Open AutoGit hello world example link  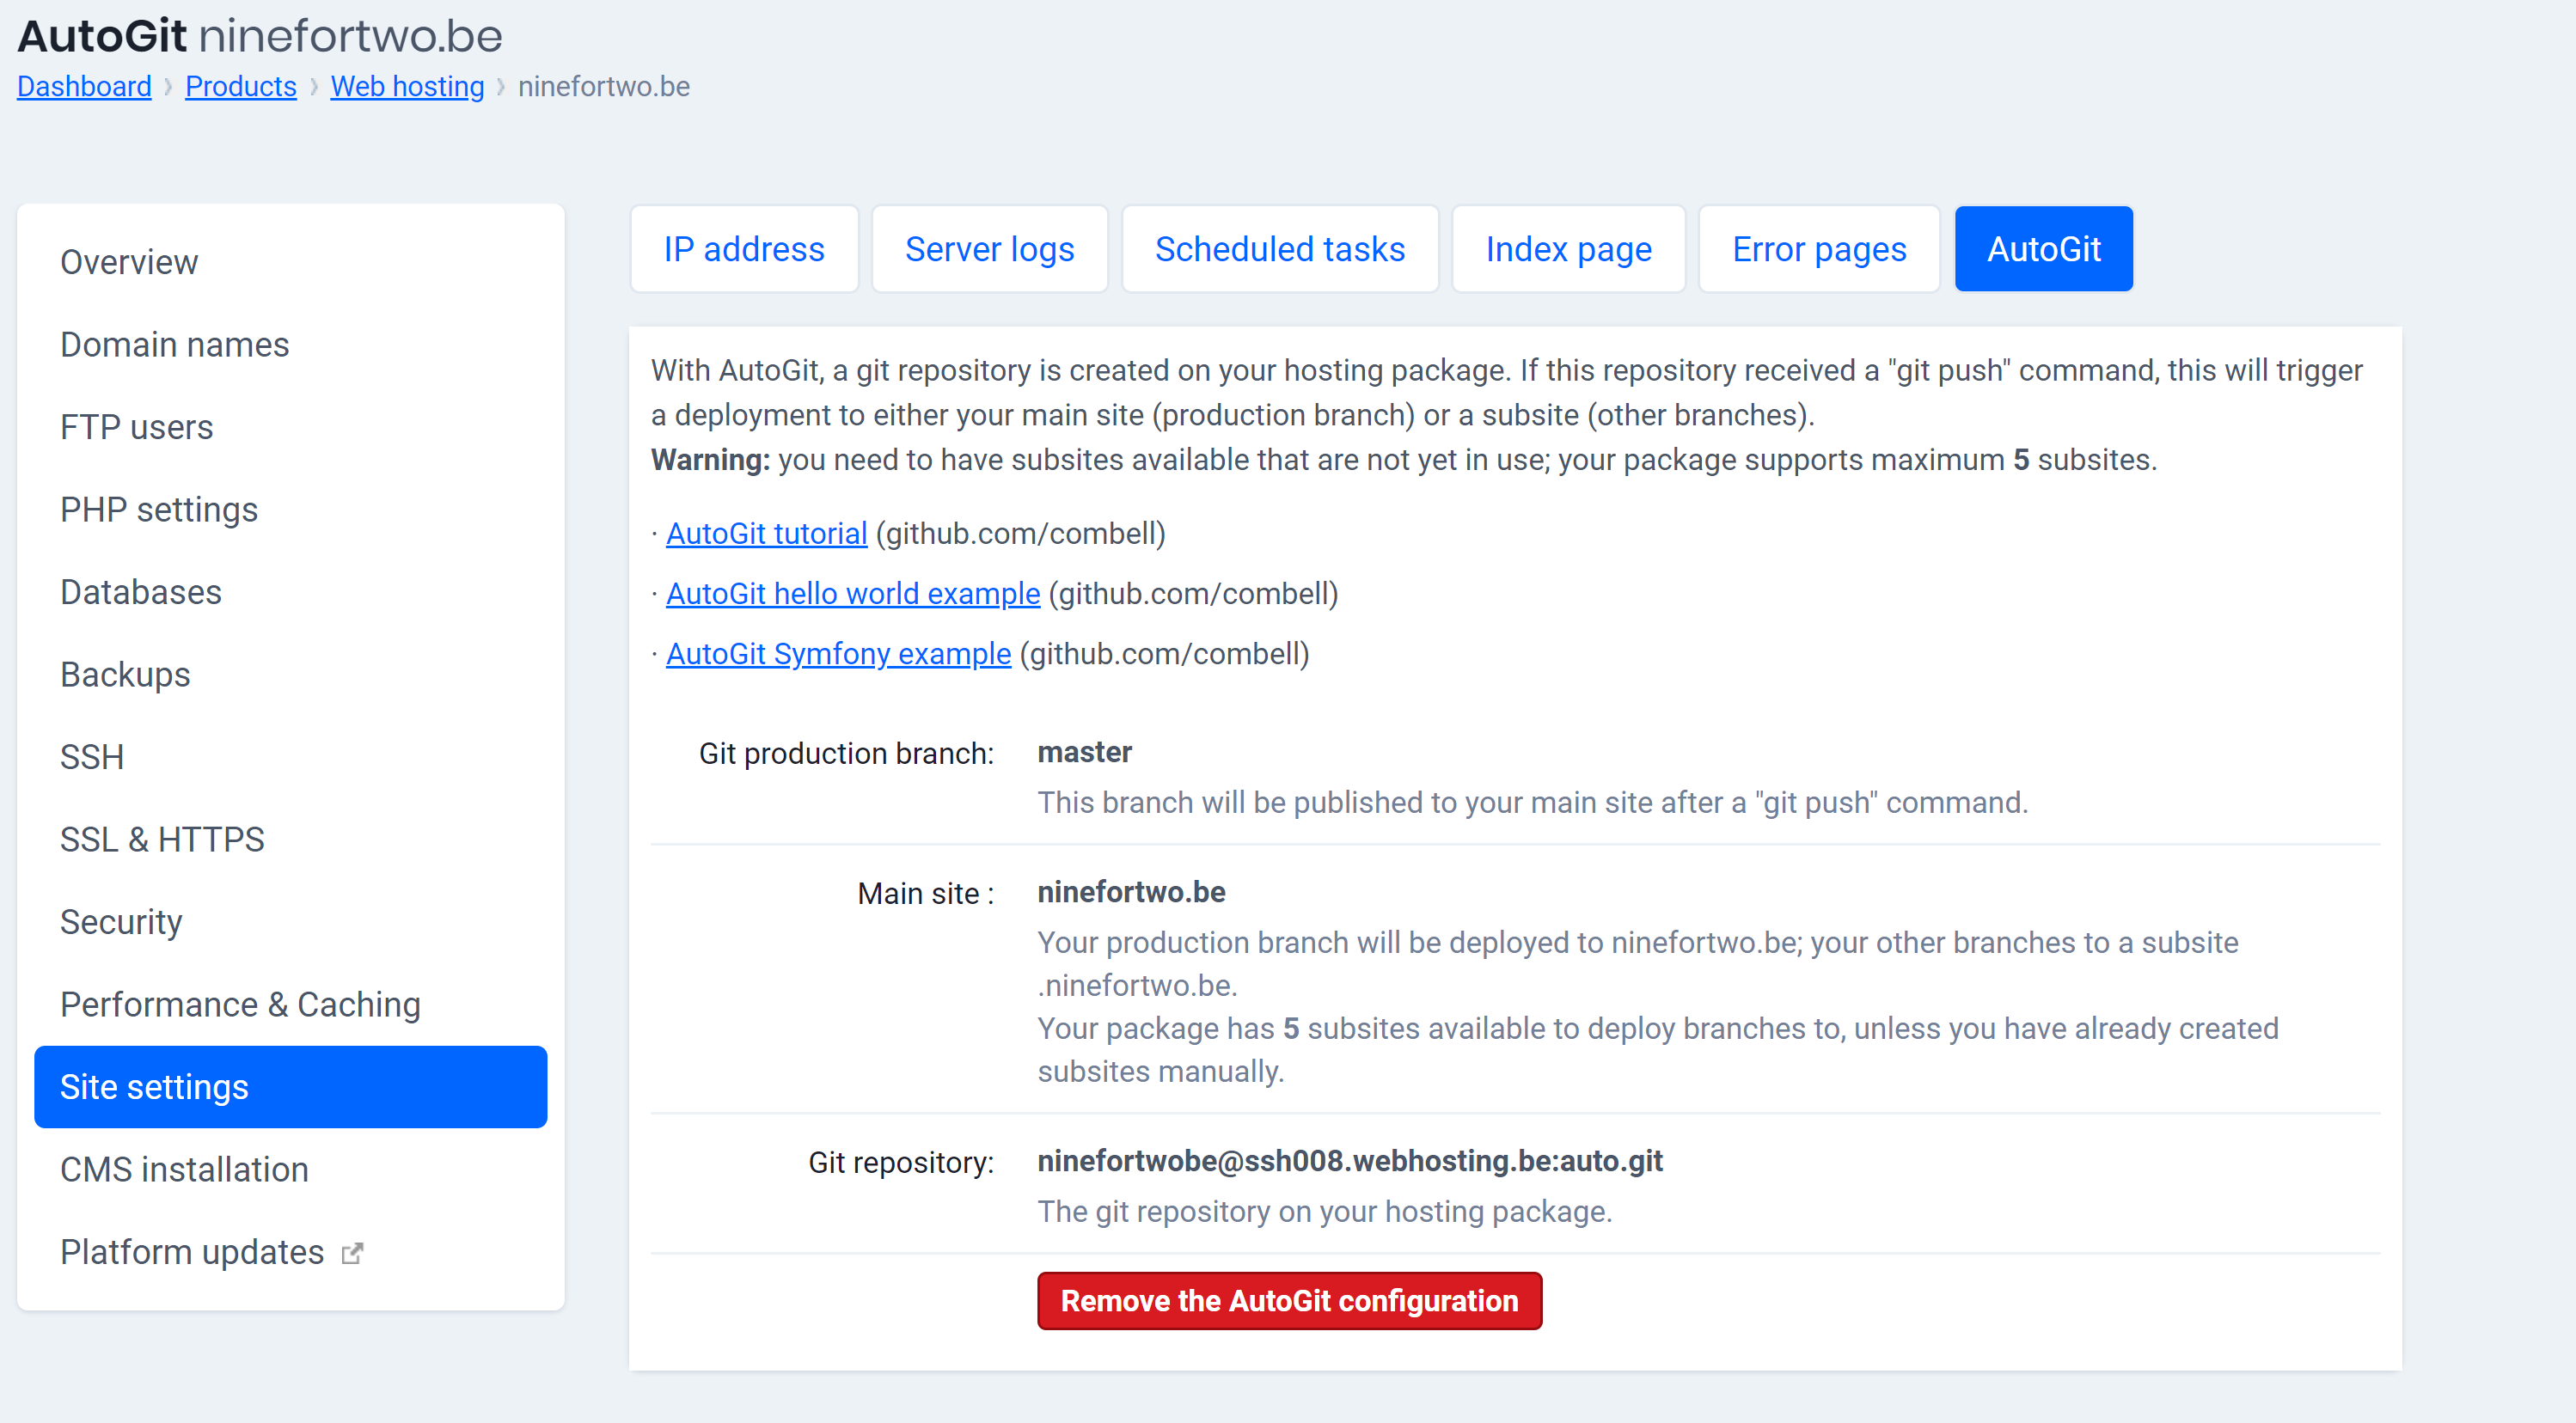pos(853,594)
